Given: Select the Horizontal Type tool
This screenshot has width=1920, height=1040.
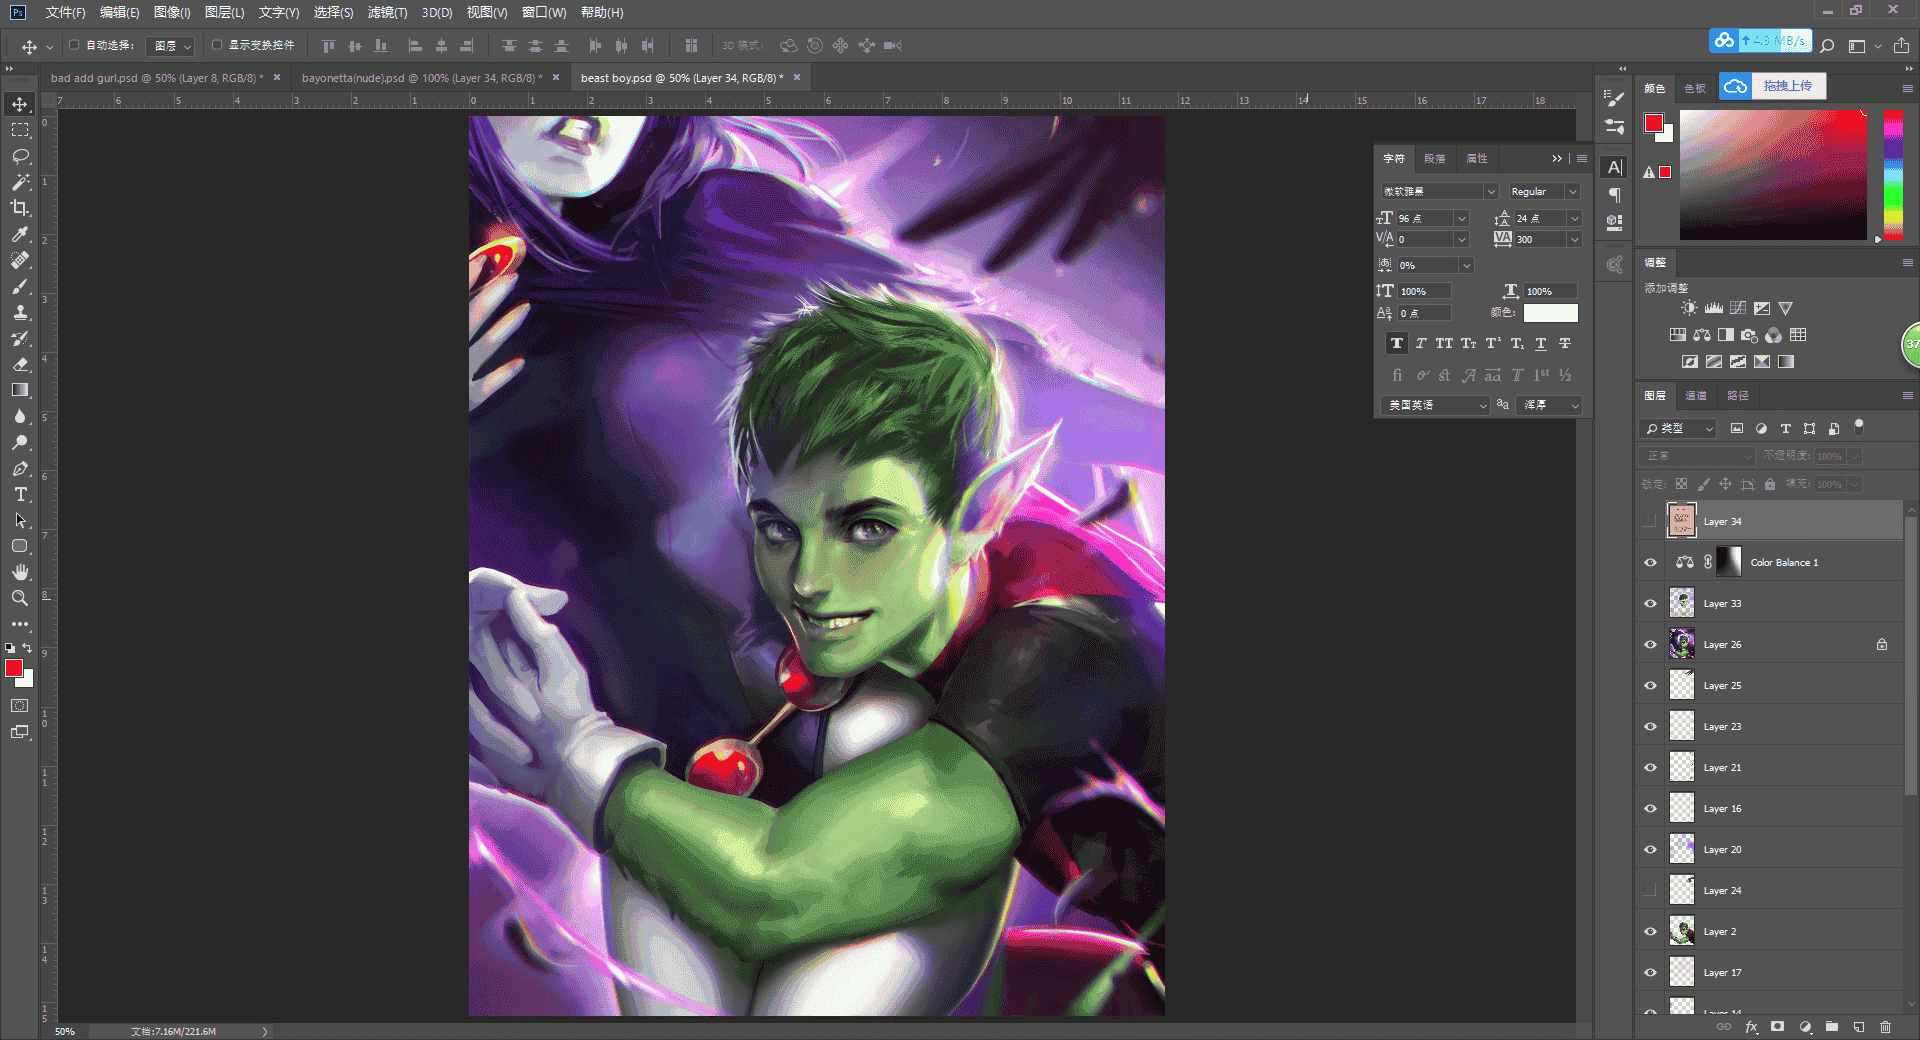Looking at the screenshot, I should (20, 494).
